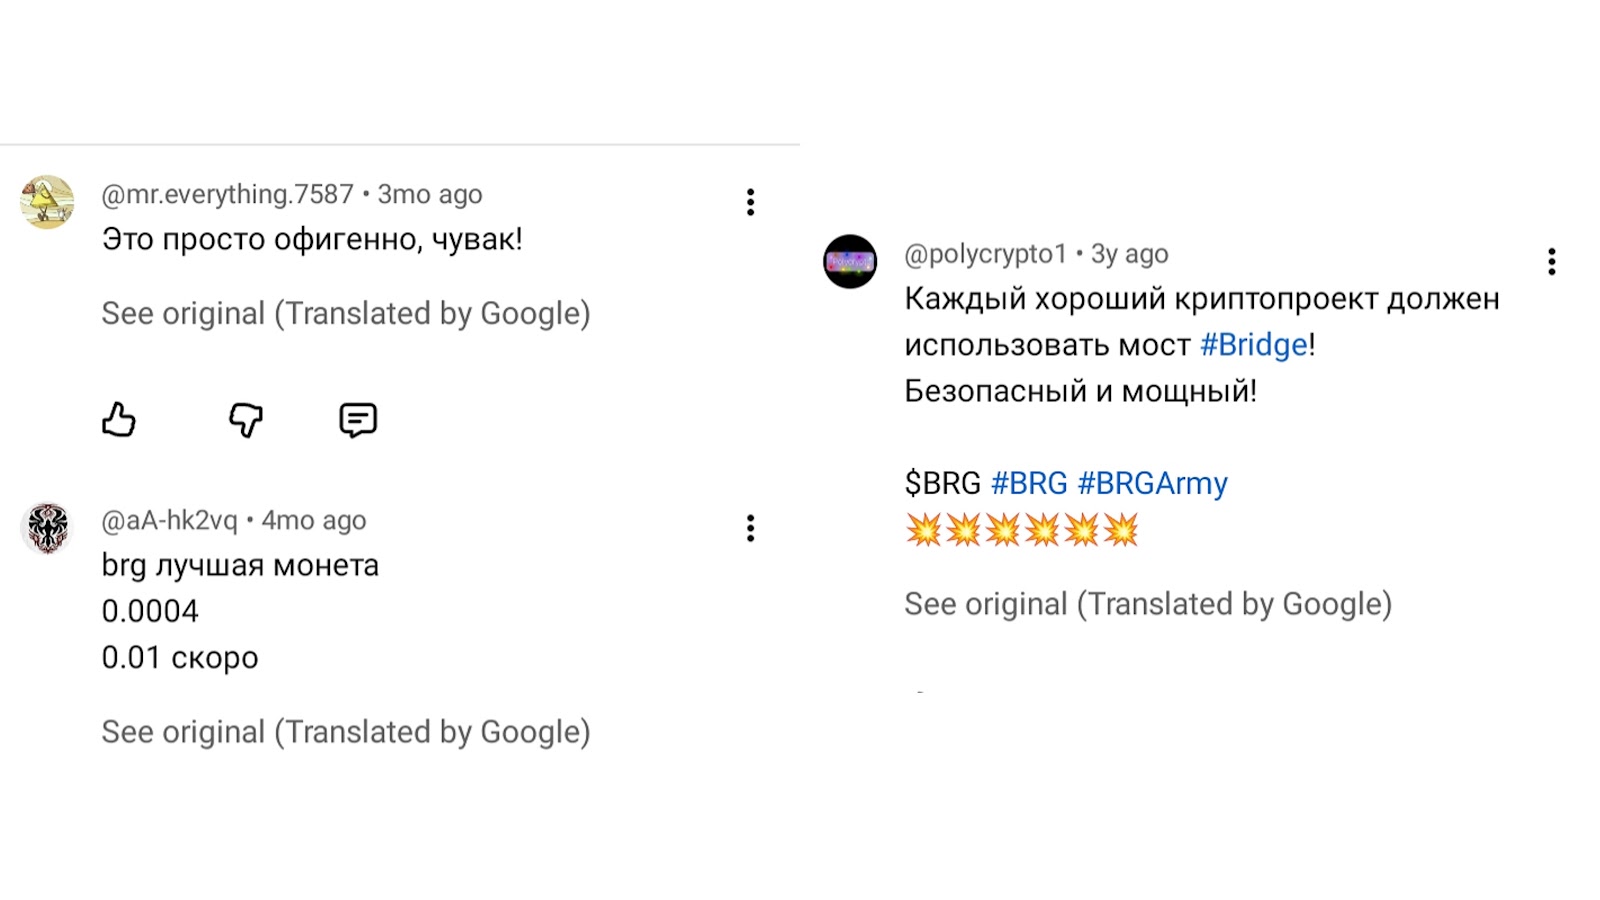
Task: Open the reply box for @mr.everything.7587's comment
Action: tap(358, 420)
